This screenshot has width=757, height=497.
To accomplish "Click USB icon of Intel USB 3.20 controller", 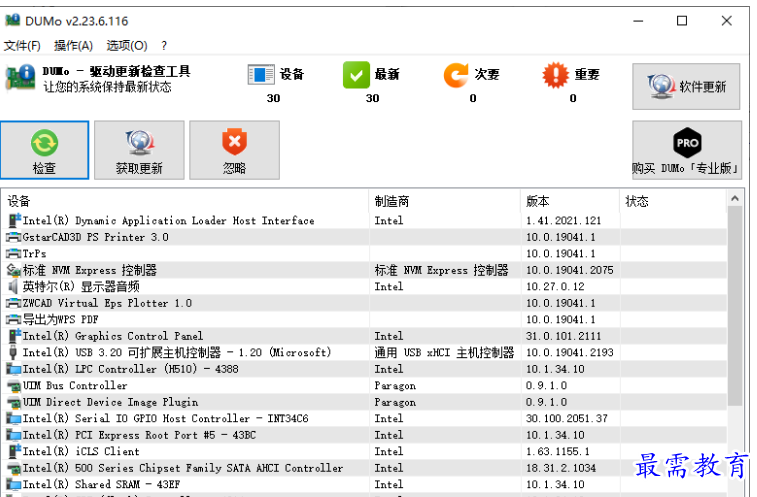I will (x=13, y=353).
